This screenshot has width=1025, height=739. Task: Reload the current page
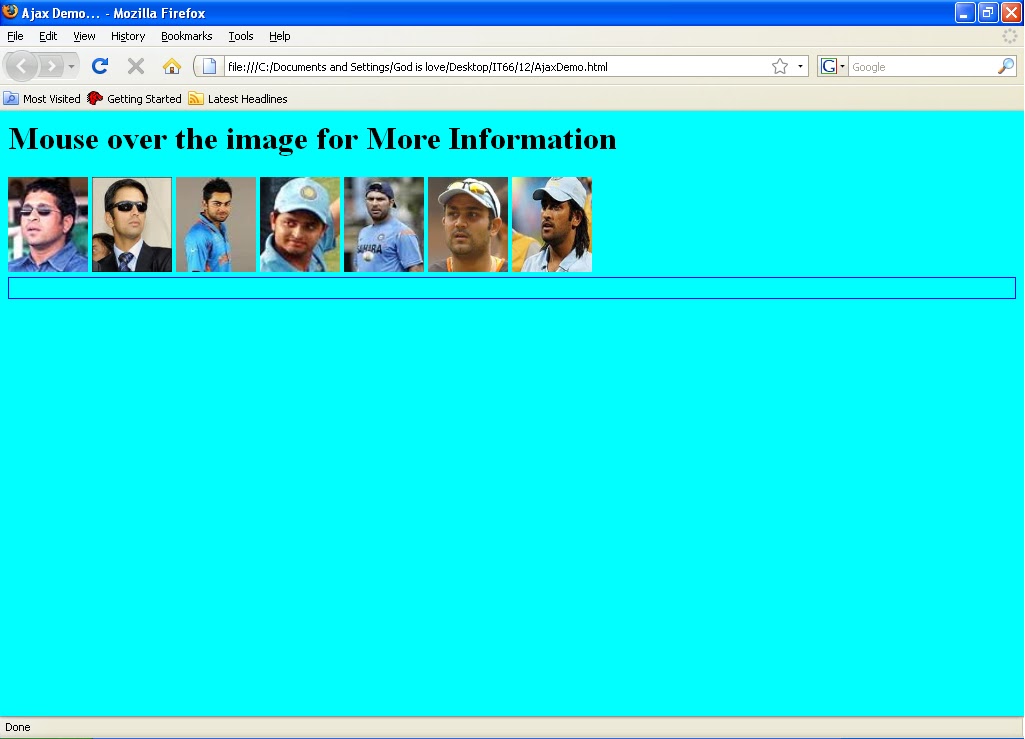100,66
